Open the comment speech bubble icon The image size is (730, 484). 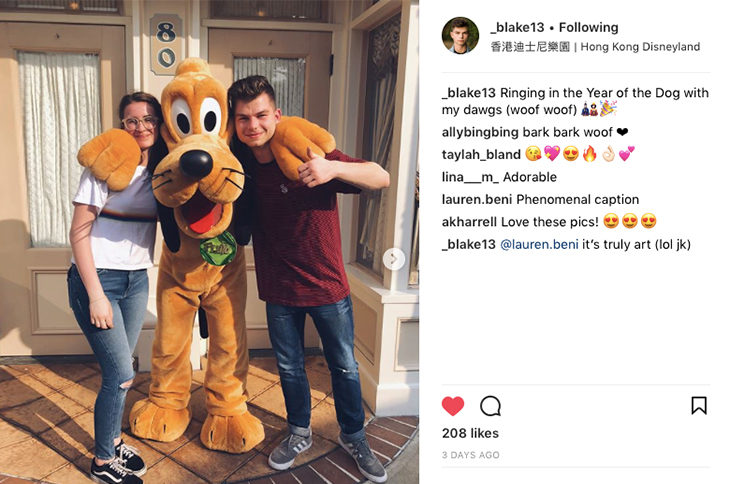(x=490, y=406)
